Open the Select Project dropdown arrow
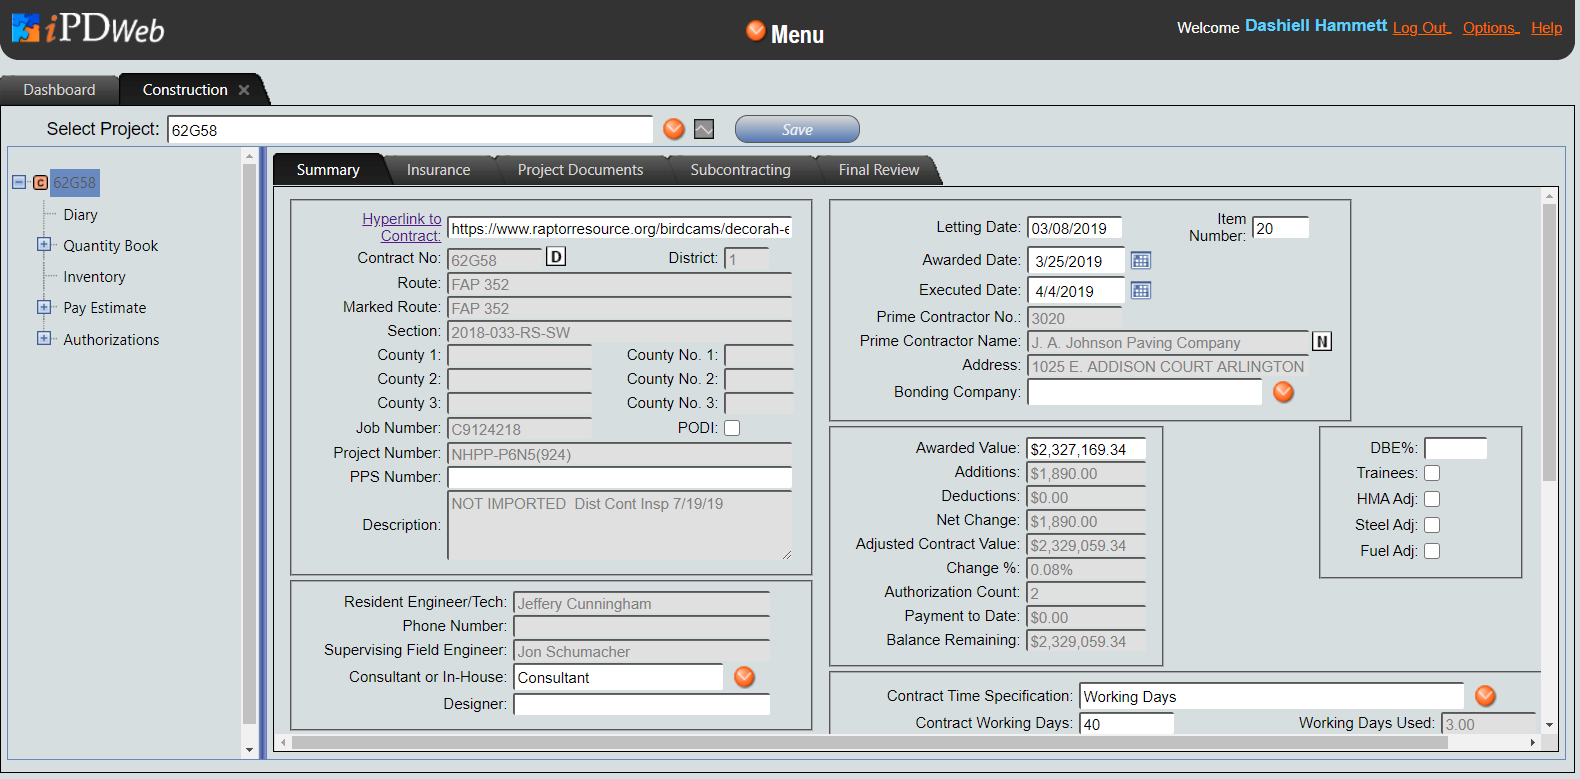Viewport: 1580px width, 779px height. pyautogui.click(x=674, y=129)
